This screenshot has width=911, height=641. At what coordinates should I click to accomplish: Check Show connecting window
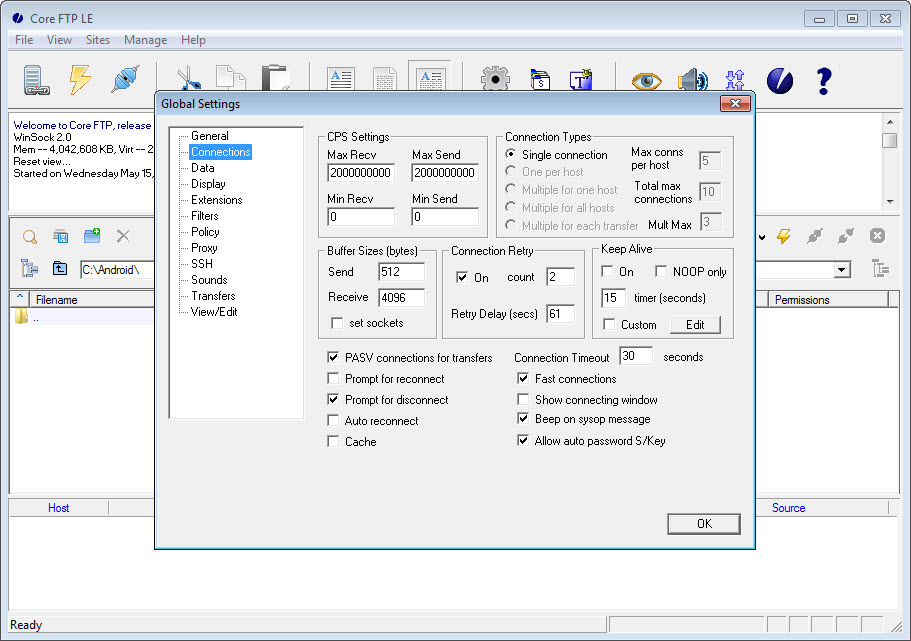(x=523, y=399)
